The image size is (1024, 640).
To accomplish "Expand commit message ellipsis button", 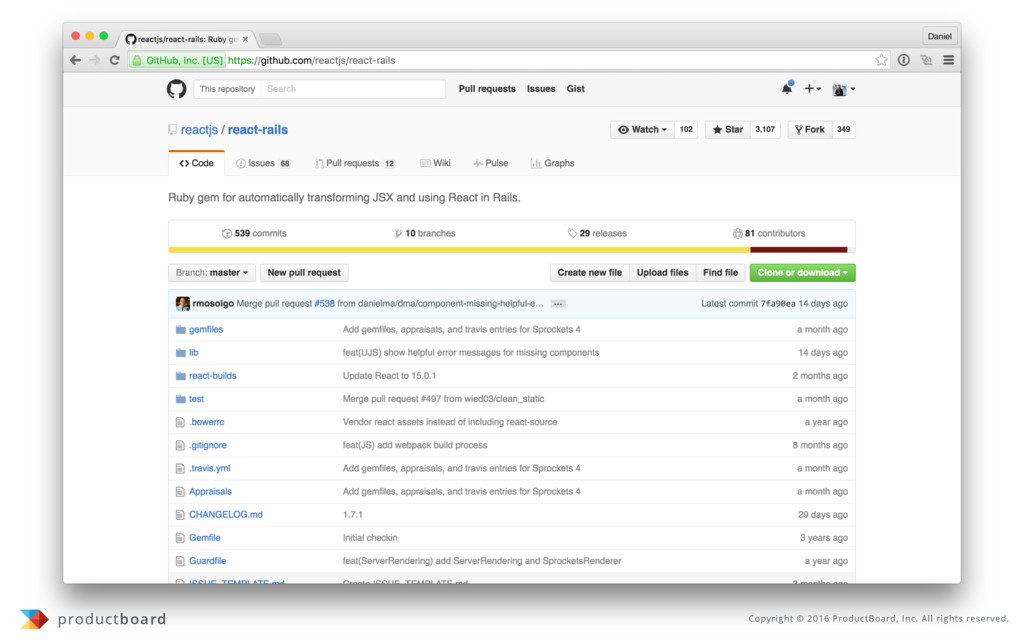I will point(557,304).
